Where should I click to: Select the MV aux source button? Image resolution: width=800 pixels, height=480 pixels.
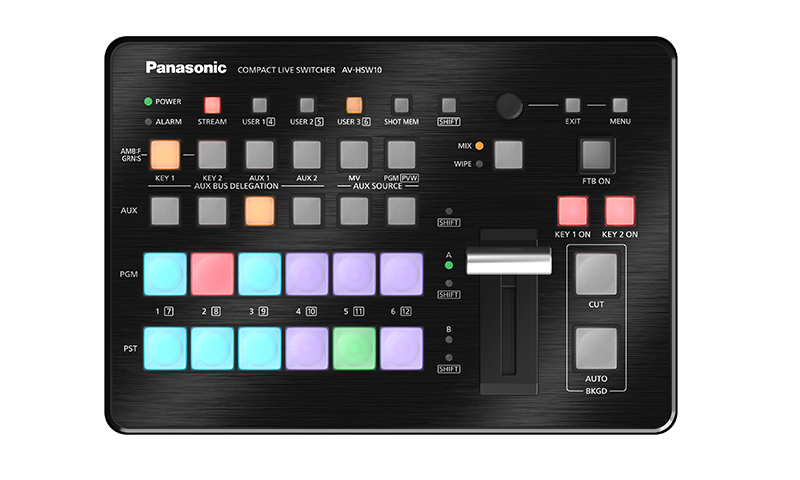coord(354,155)
